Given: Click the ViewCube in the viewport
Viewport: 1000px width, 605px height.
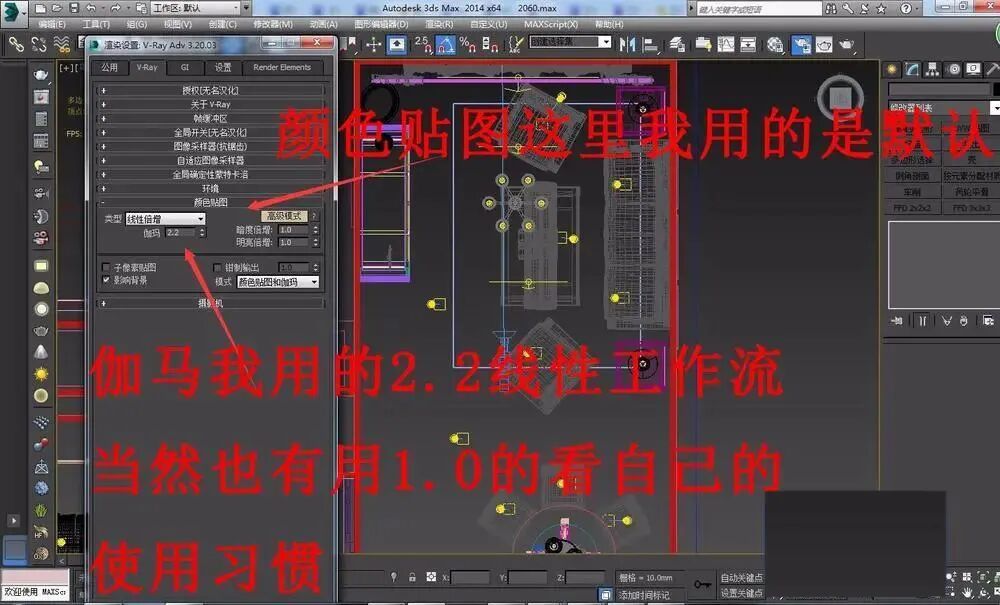Looking at the screenshot, I should tap(841, 98).
